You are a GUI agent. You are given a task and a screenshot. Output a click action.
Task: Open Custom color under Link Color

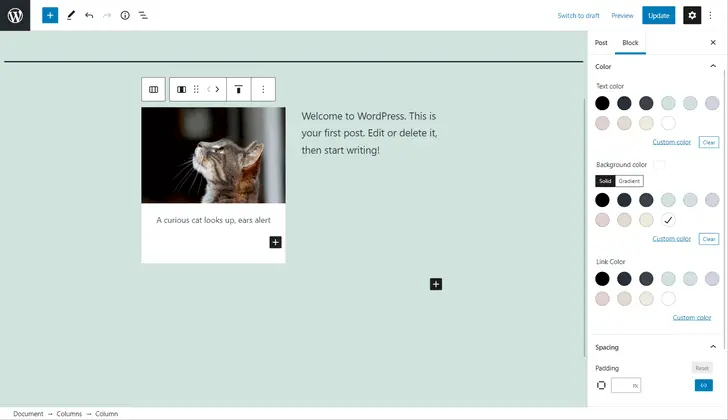tap(692, 317)
